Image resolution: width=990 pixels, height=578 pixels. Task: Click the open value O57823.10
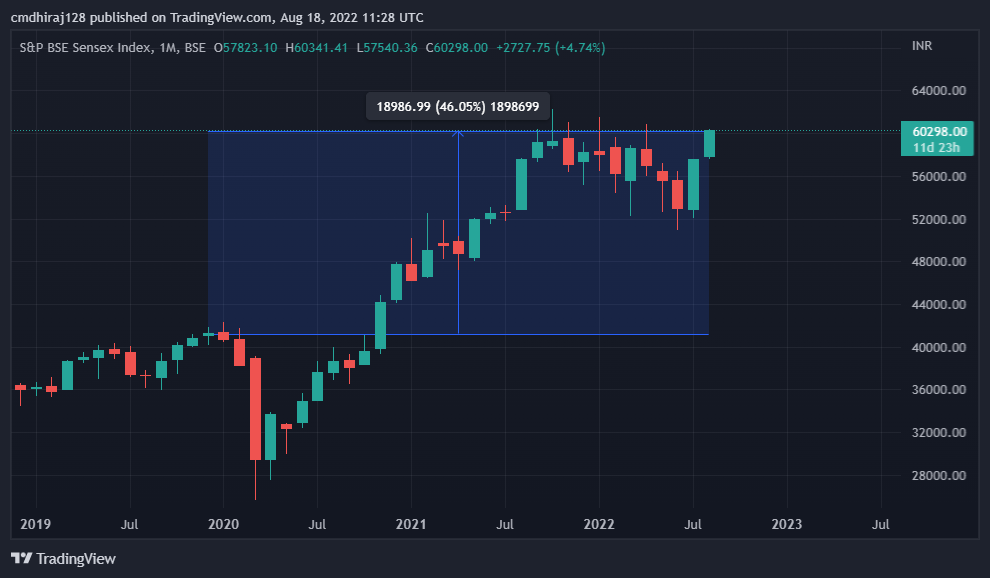[245, 47]
